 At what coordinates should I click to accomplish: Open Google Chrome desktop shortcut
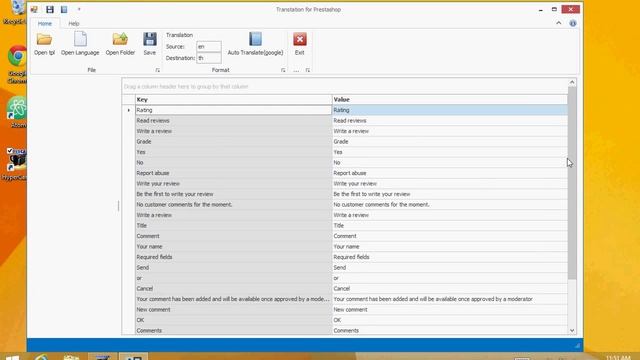point(17,64)
